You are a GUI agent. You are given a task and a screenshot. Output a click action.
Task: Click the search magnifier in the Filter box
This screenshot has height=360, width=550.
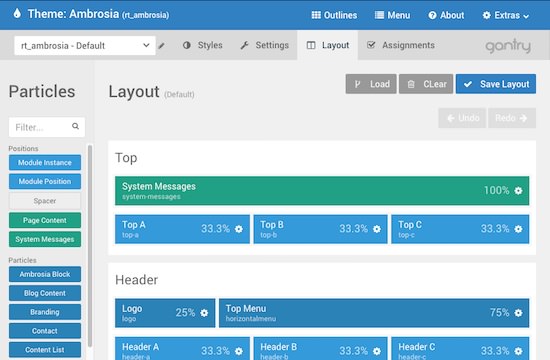click(75, 126)
